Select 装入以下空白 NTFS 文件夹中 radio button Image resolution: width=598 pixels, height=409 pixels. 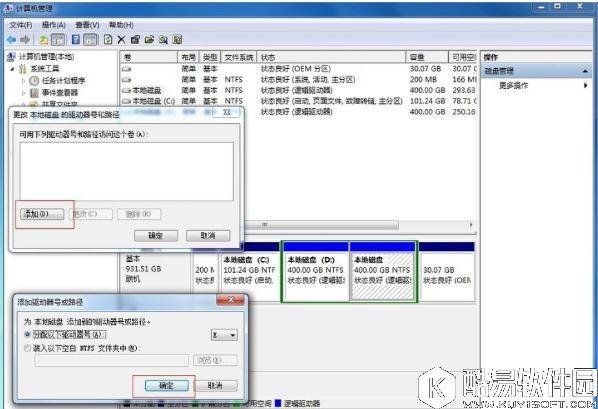coord(27,348)
